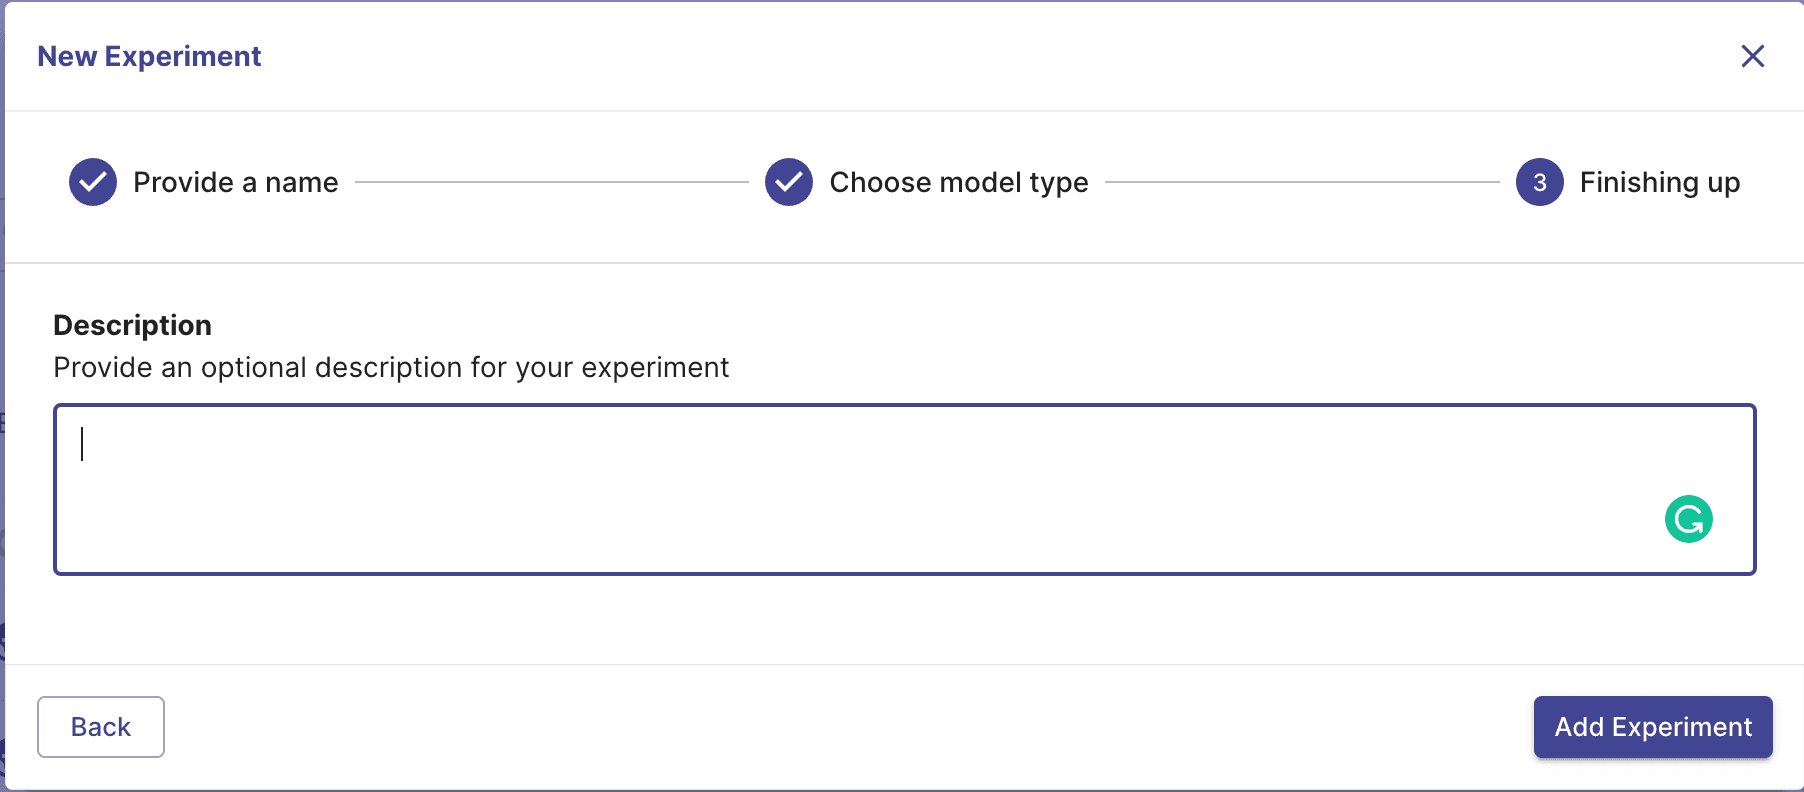This screenshot has height=792, width=1804.
Task: Click the connector line before Finishing up
Action: [x=1302, y=182]
